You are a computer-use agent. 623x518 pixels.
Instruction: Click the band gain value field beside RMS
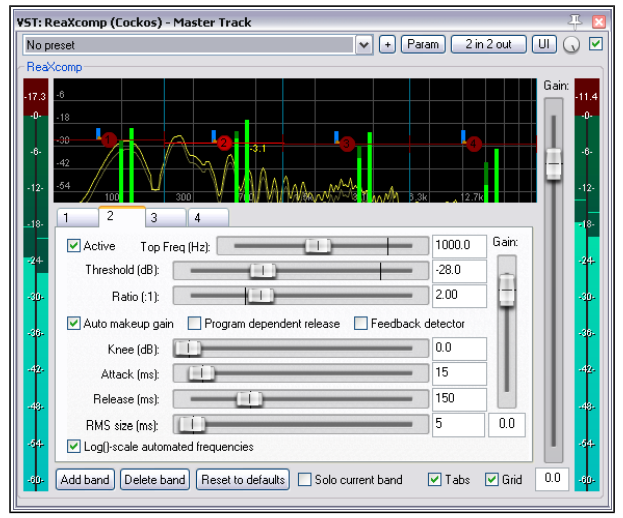point(507,425)
